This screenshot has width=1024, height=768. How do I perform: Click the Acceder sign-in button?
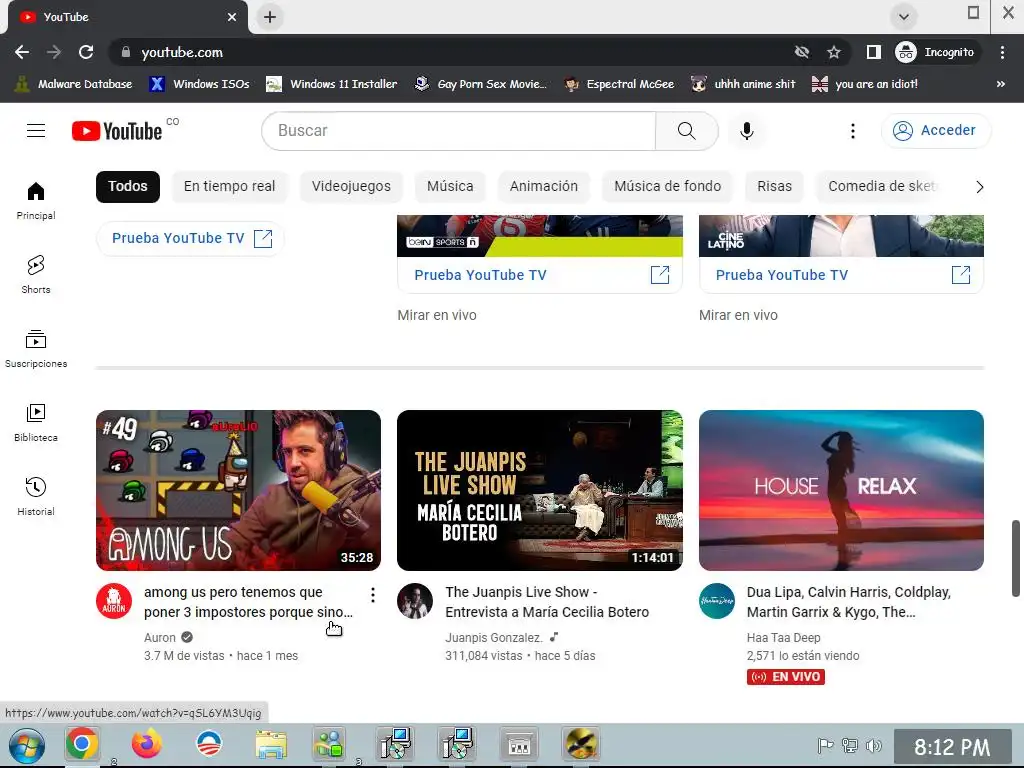coord(936,131)
